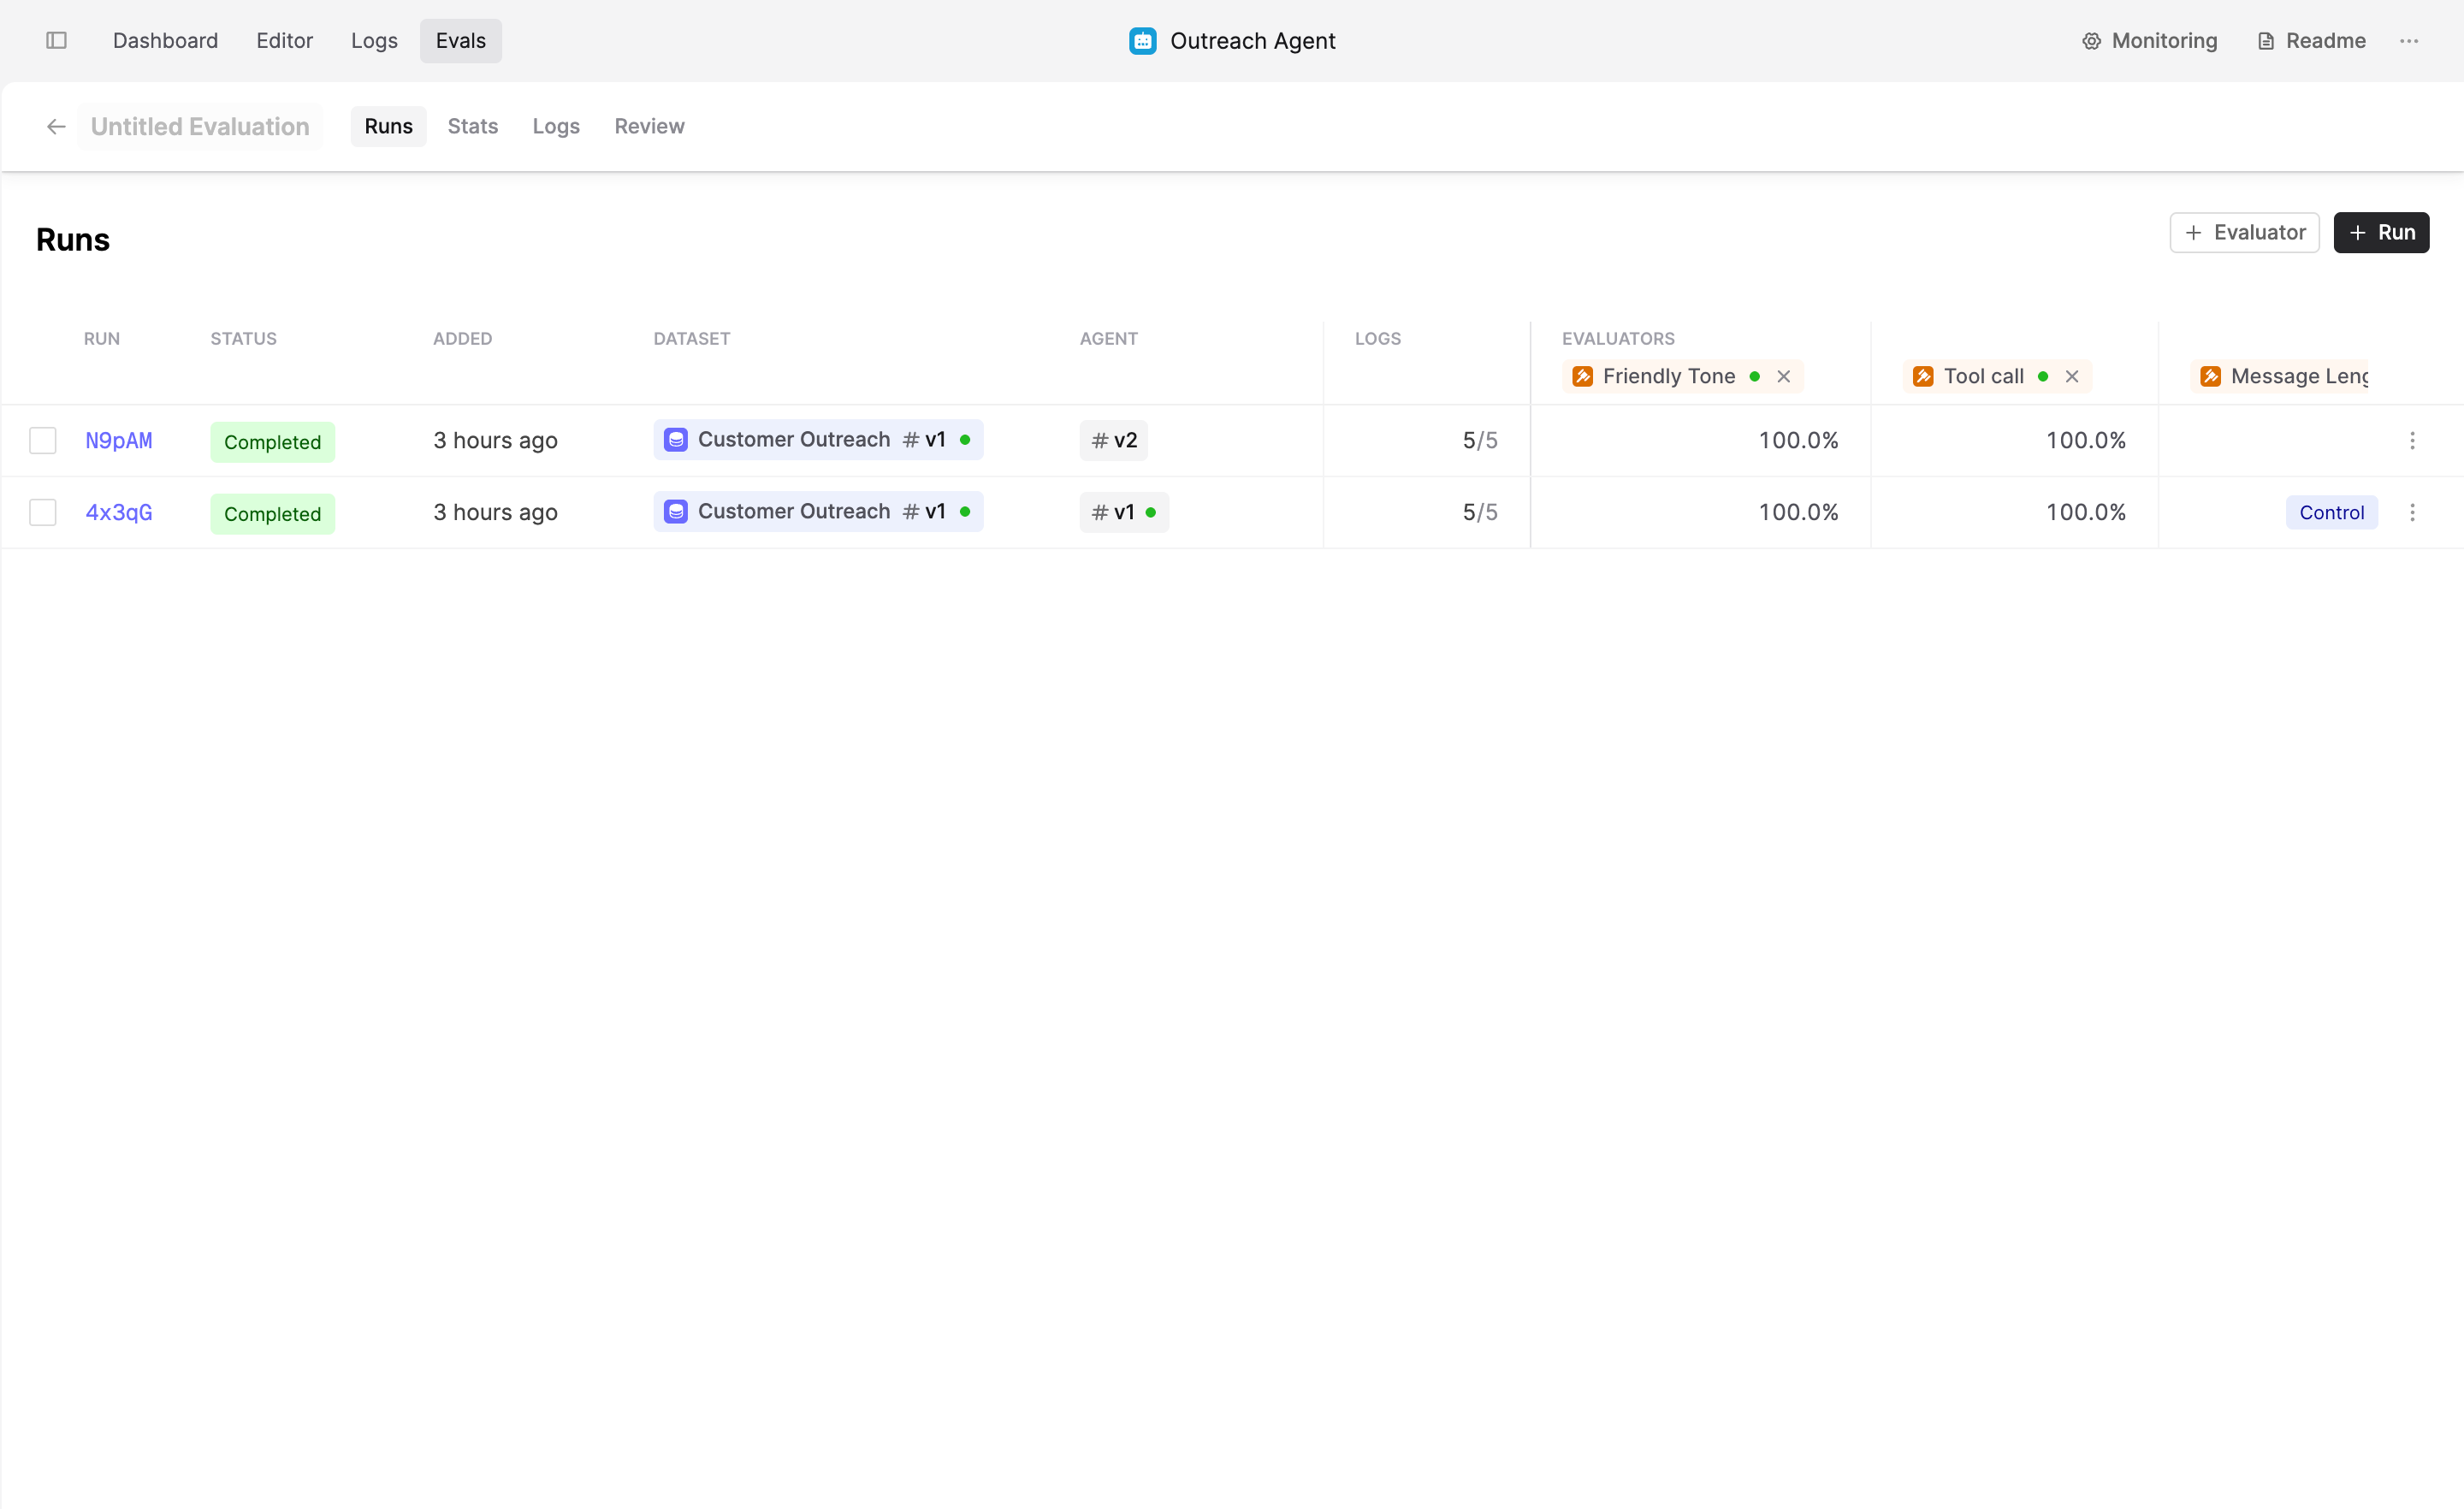Open the top-right three-dots overflow menu

pyautogui.click(x=2409, y=40)
